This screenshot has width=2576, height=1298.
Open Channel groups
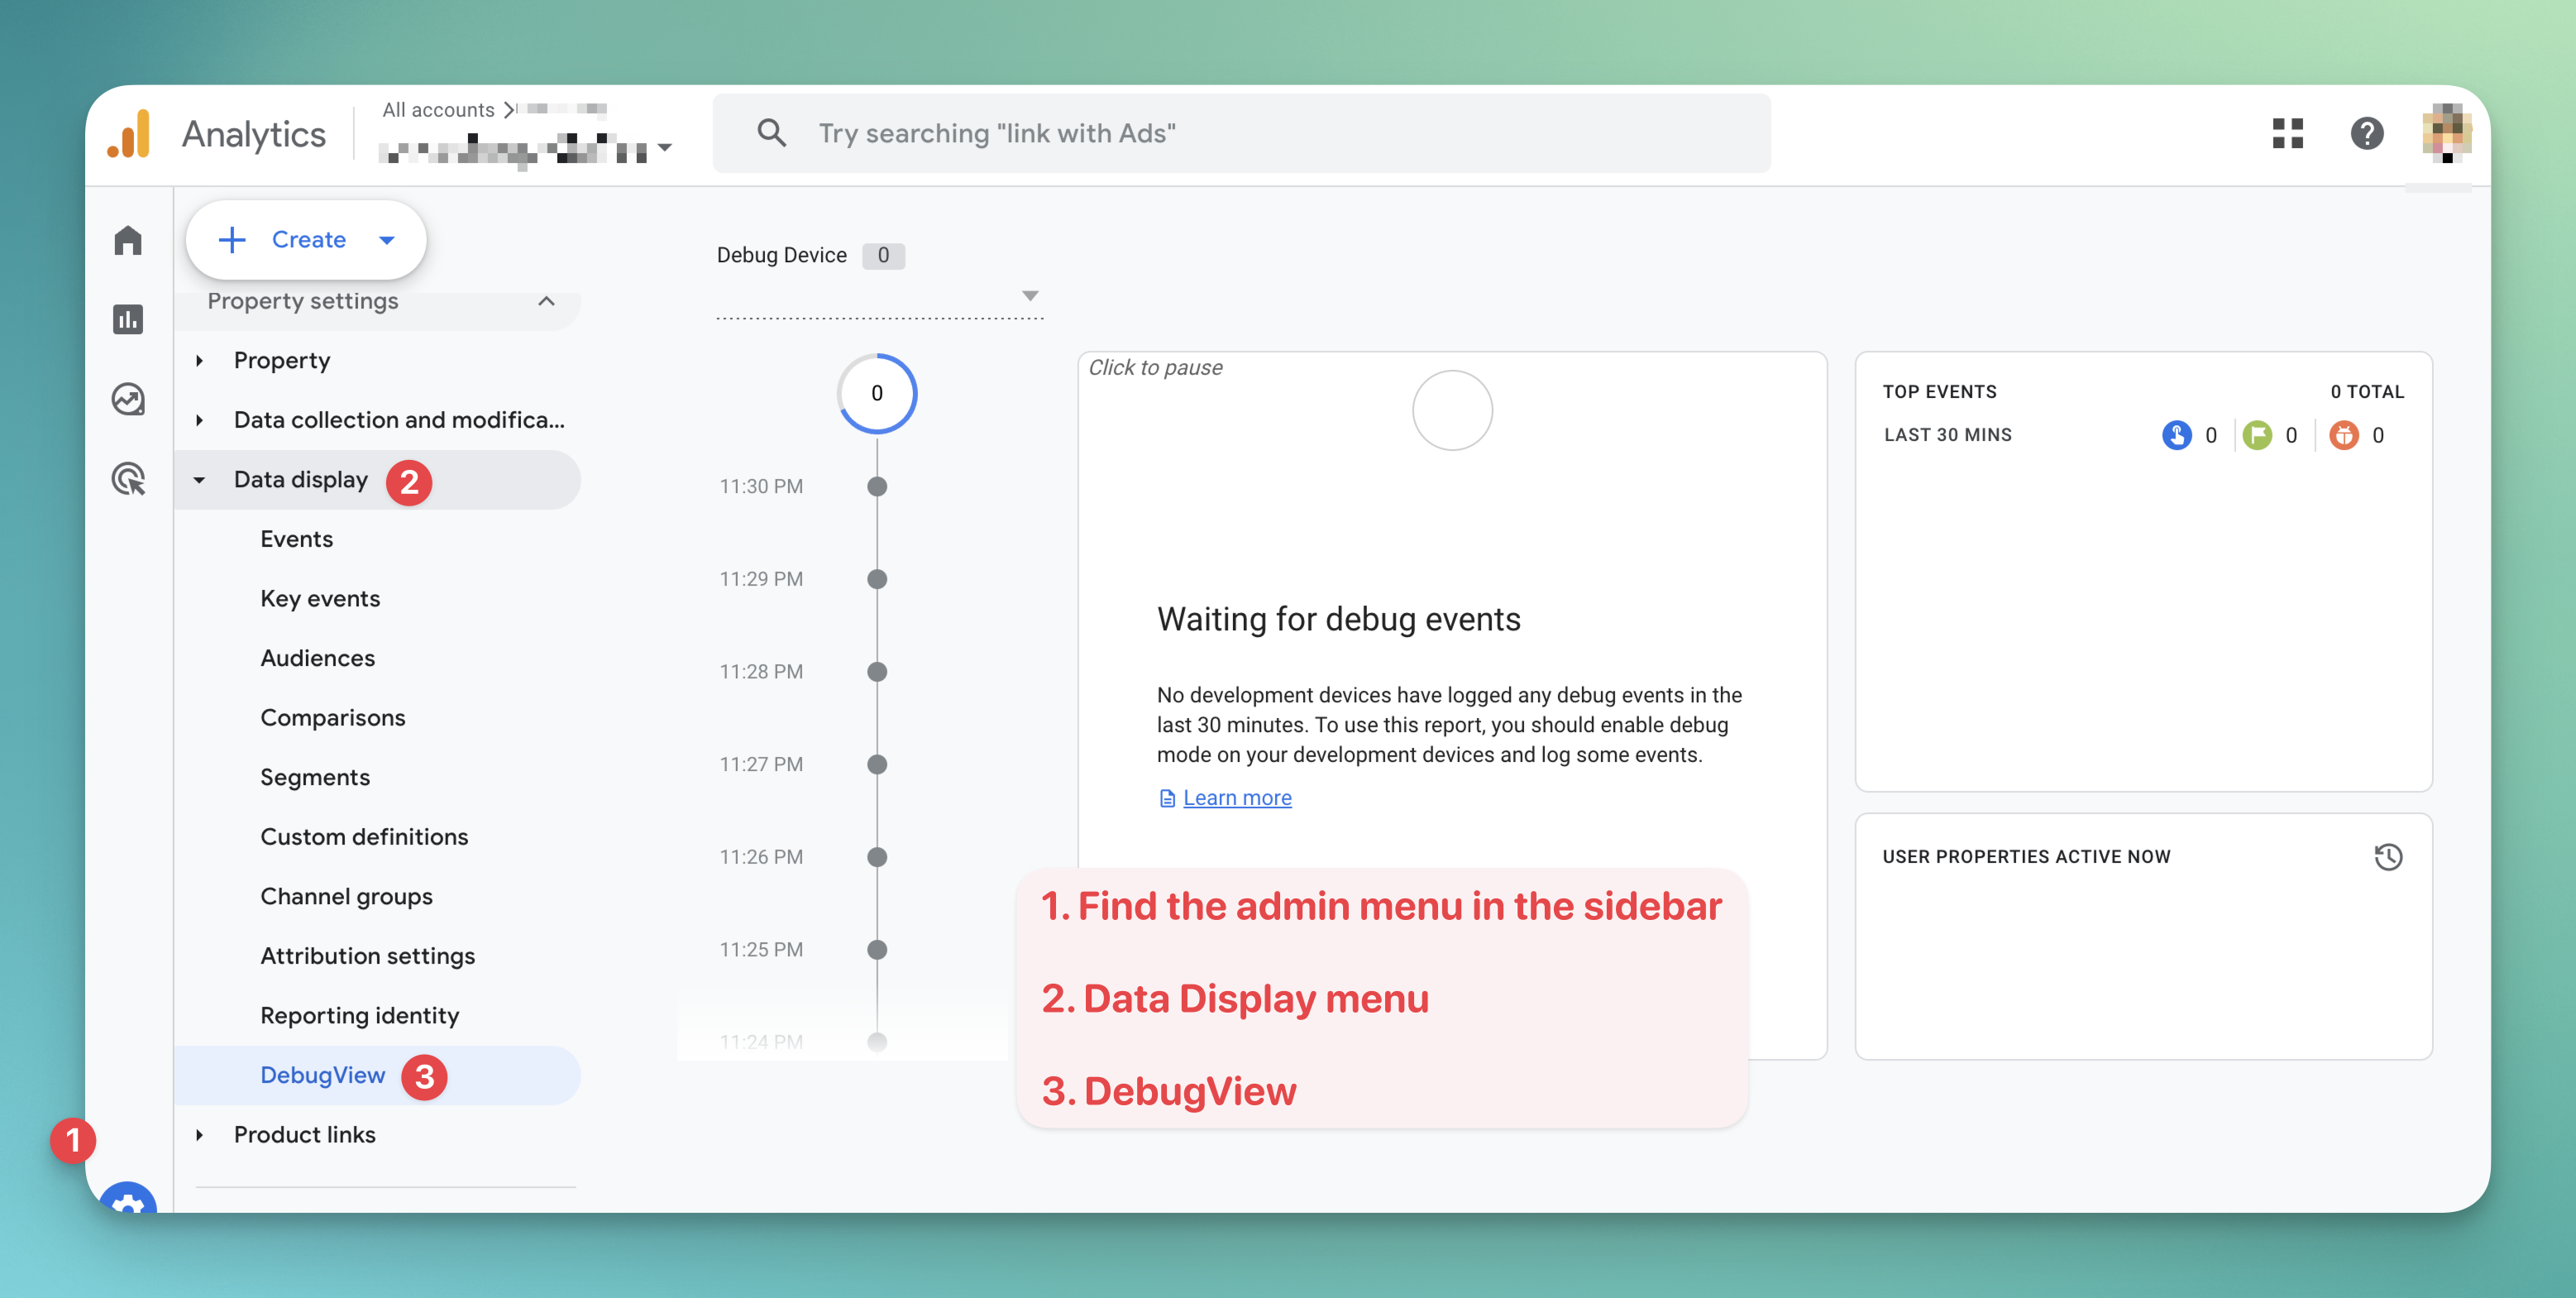coord(346,896)
